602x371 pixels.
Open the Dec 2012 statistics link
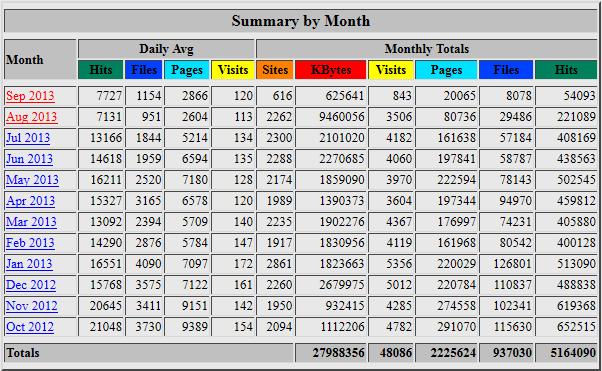click(31, 285)
